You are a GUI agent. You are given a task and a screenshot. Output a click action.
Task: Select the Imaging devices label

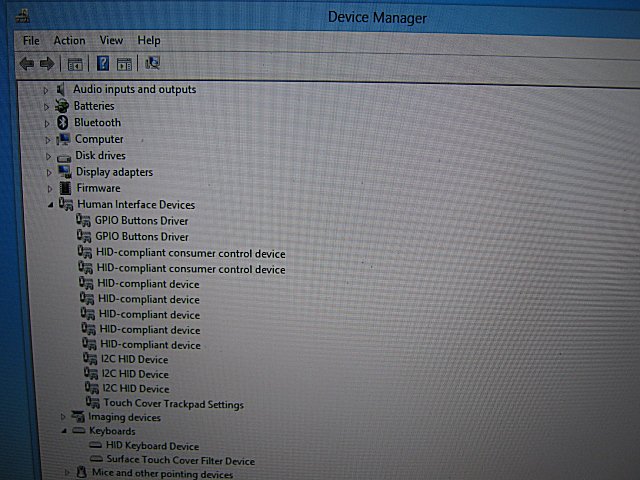pyautogui.click(x=124, y=417)
